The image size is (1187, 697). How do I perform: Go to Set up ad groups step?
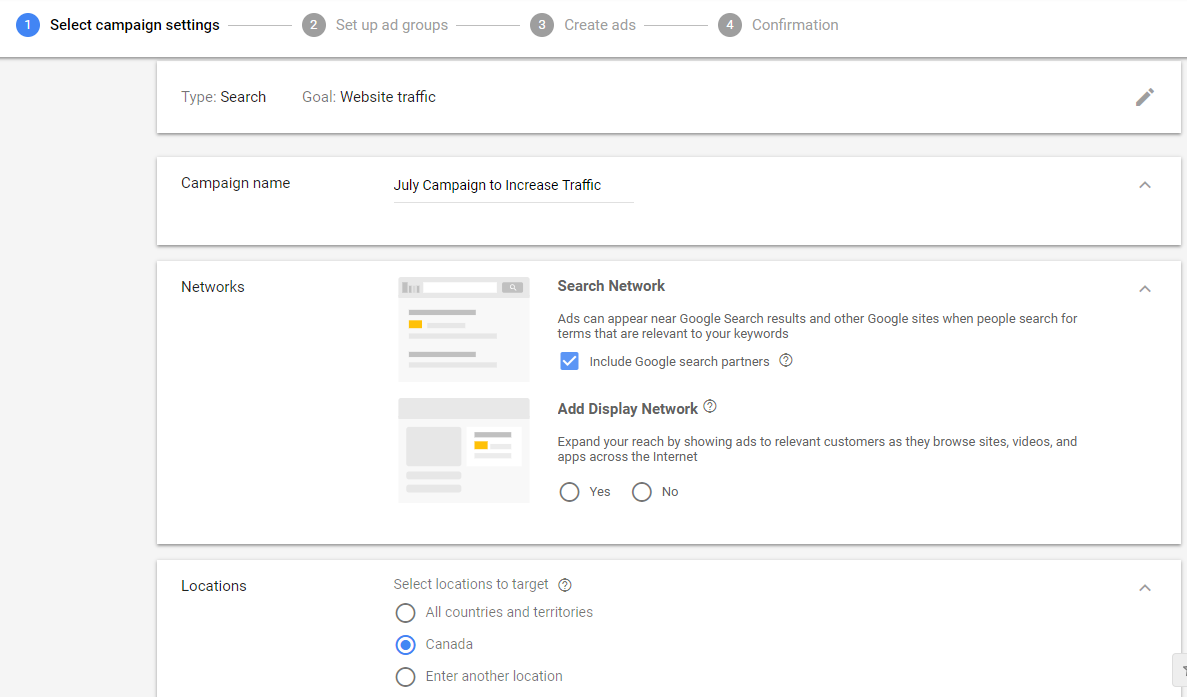392,25
